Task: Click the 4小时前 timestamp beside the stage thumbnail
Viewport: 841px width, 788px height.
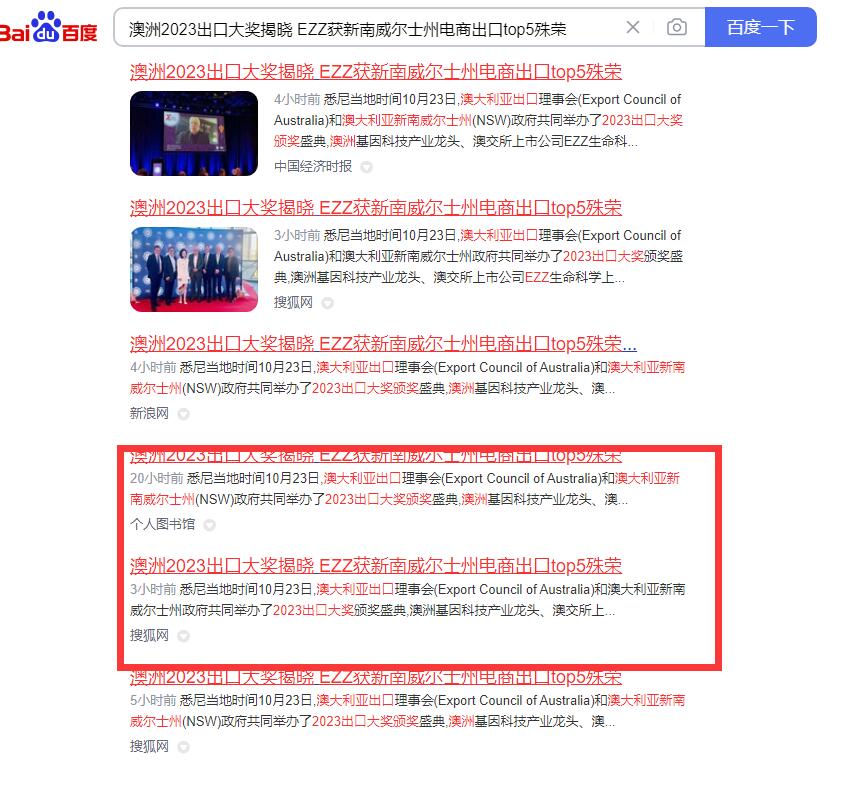Action: [297, 100]
